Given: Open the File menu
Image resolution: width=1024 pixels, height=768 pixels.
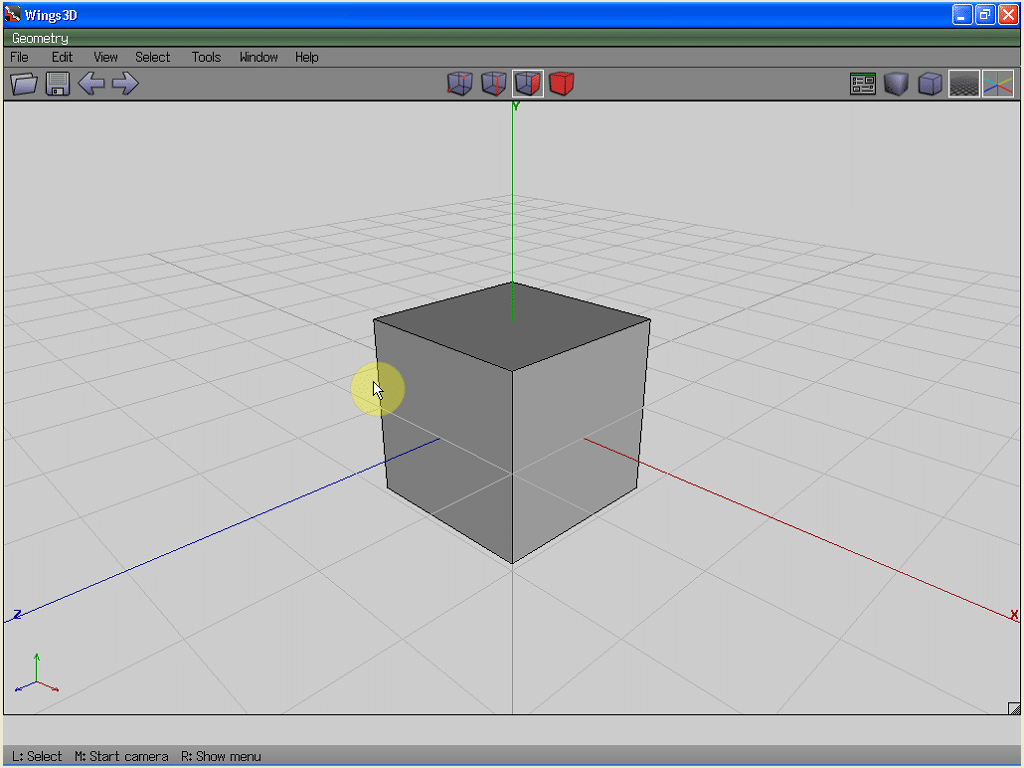Looking at the screenshot, I should [x=19, y=57].
